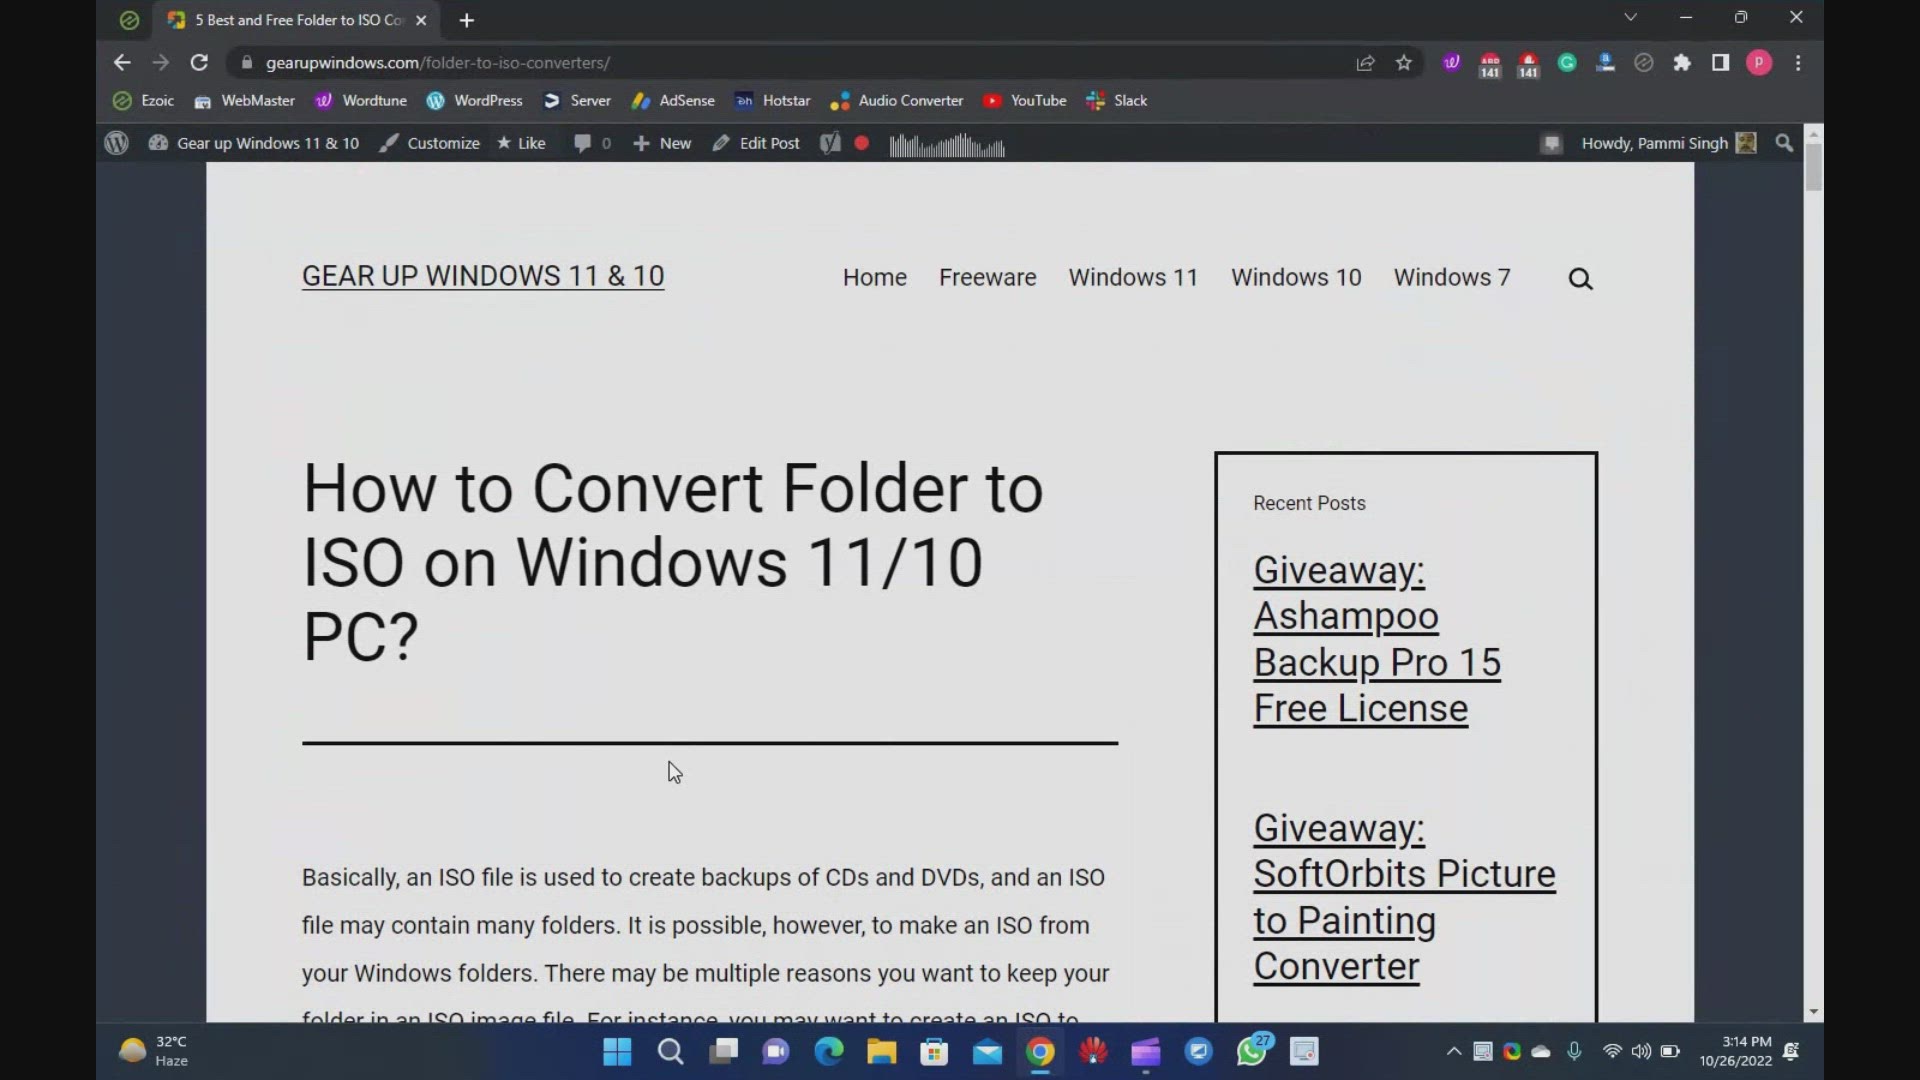Select the Home navigation item
Viewport: 1920px width, 1080px height.
click(x=874, y=278)
